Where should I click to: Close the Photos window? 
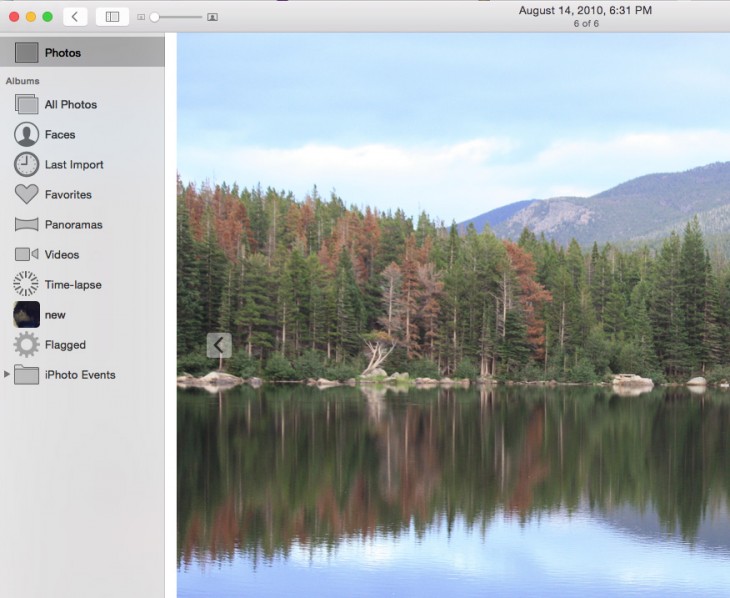(14, 17)
